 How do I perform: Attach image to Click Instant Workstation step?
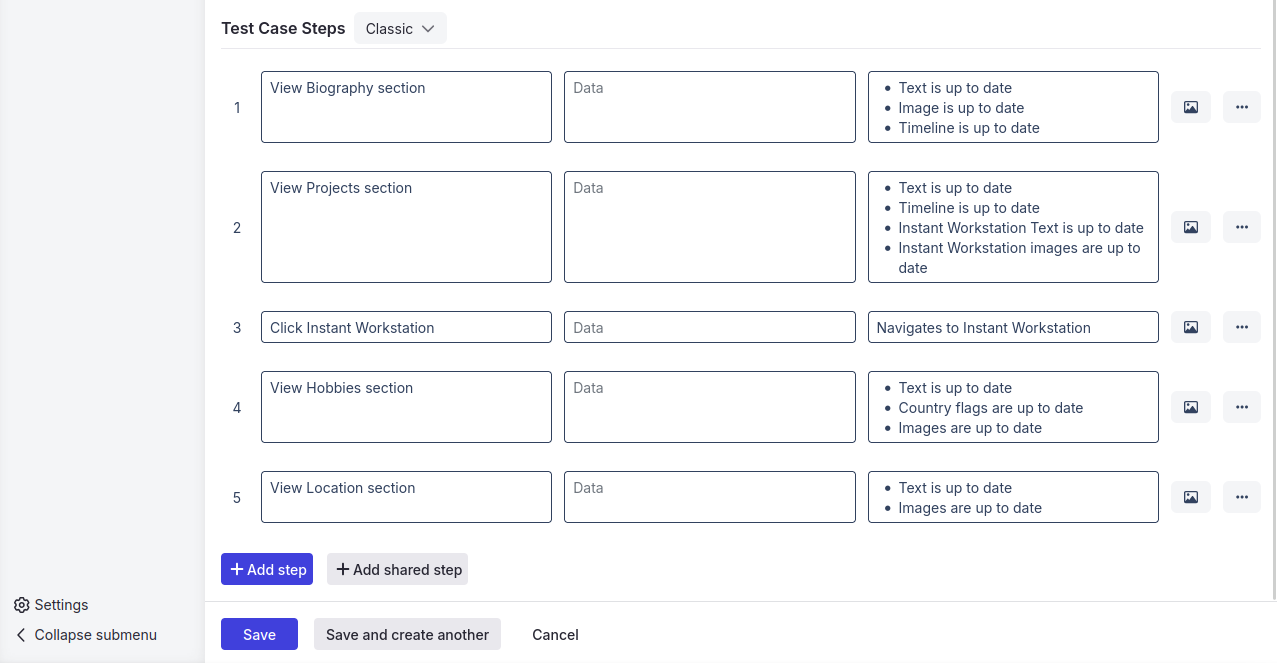(1191, 327)
